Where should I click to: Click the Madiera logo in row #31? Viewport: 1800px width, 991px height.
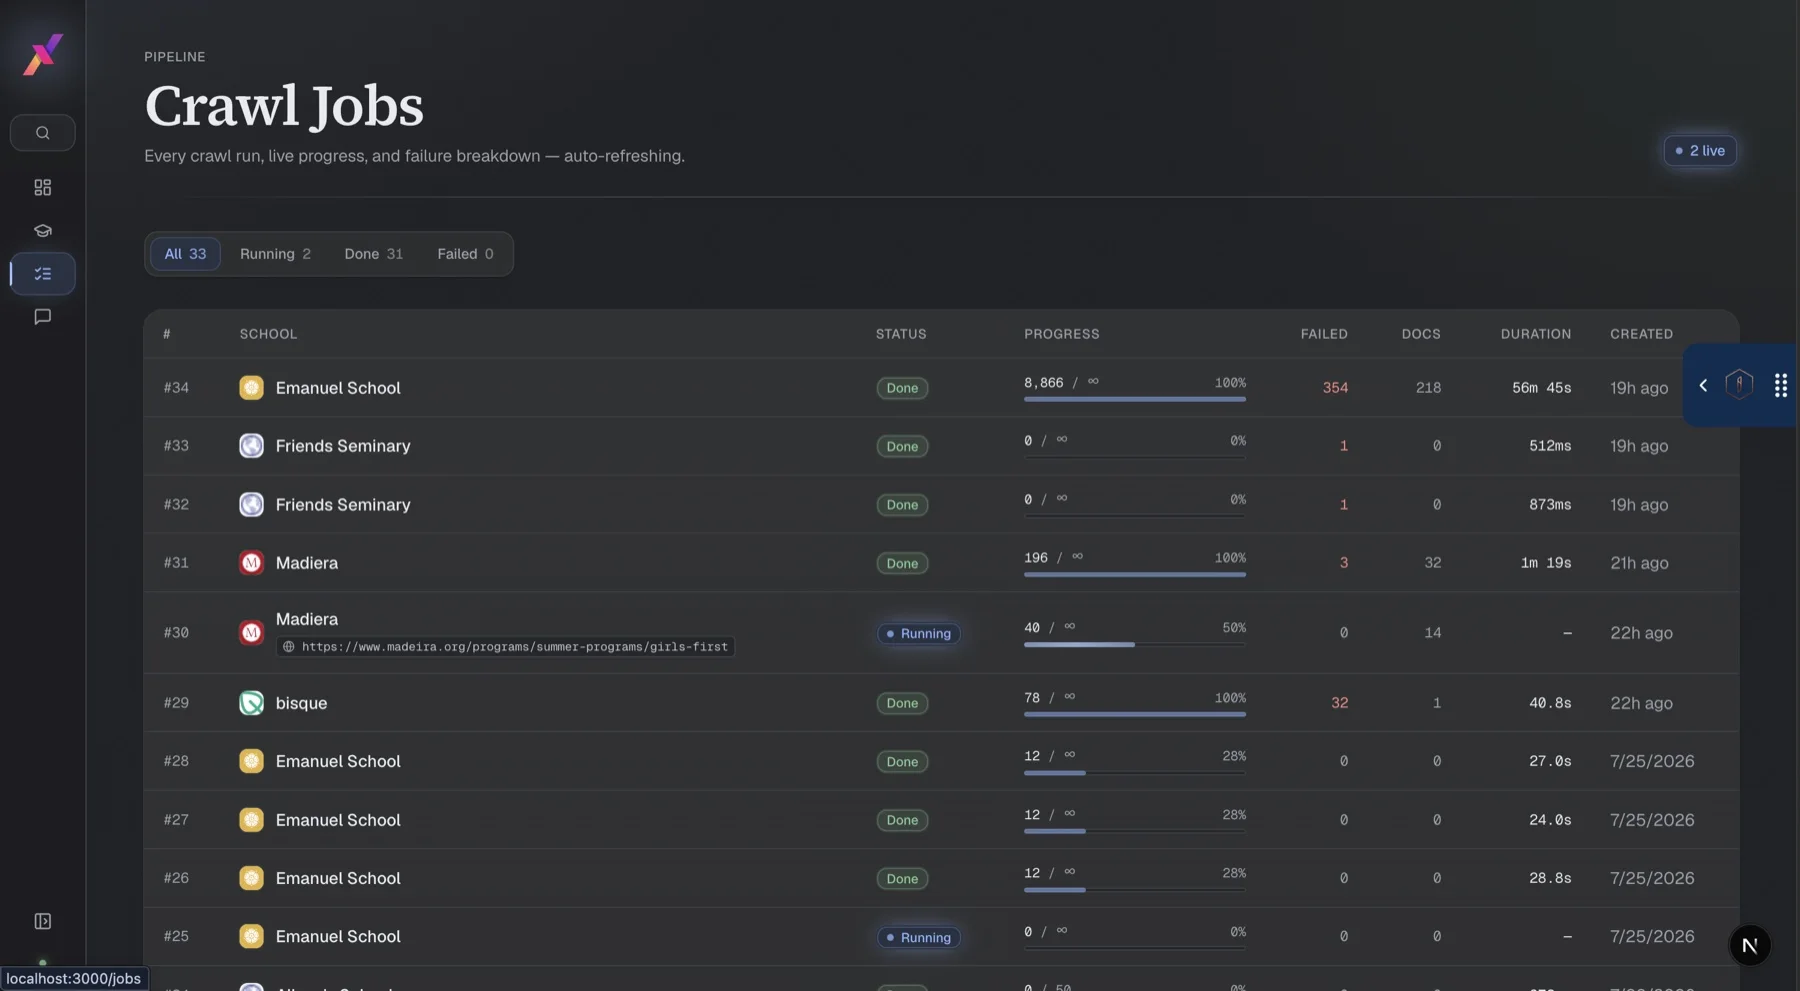(x=251, y=563)
